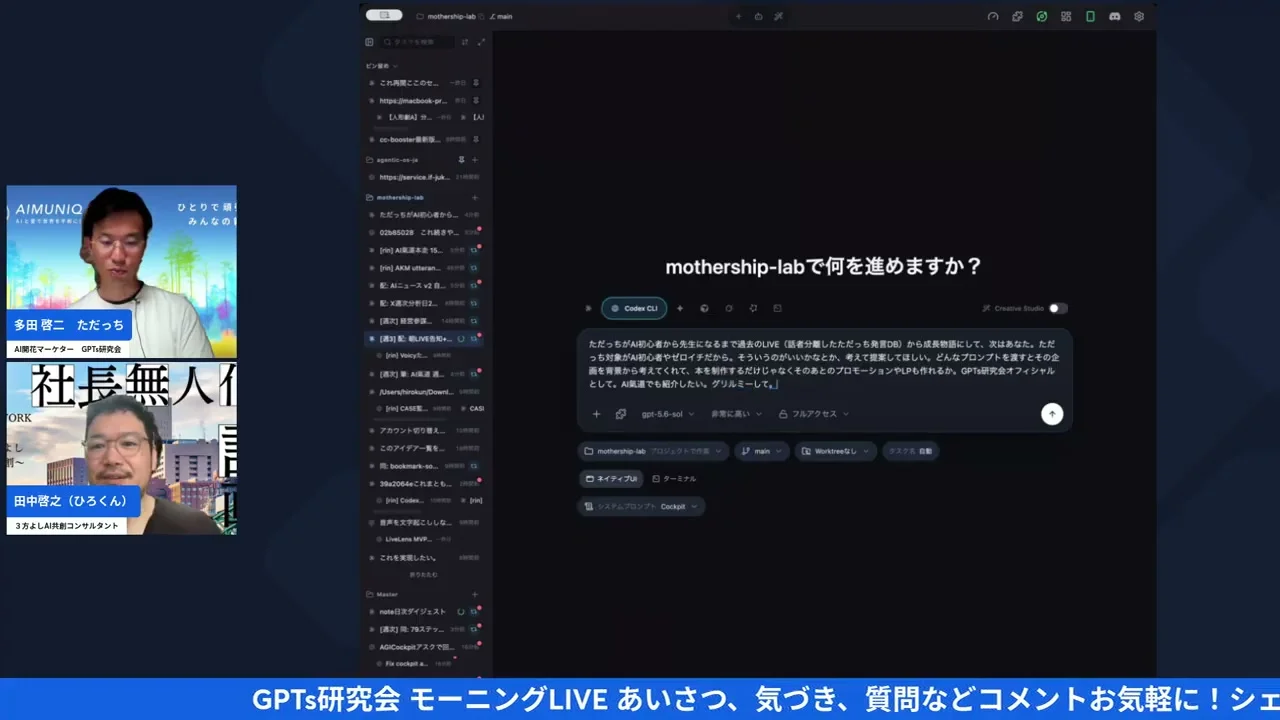Open the grid layout icon in top toolbar
Screen dimensions: 1280x720
click(1066, 17)
